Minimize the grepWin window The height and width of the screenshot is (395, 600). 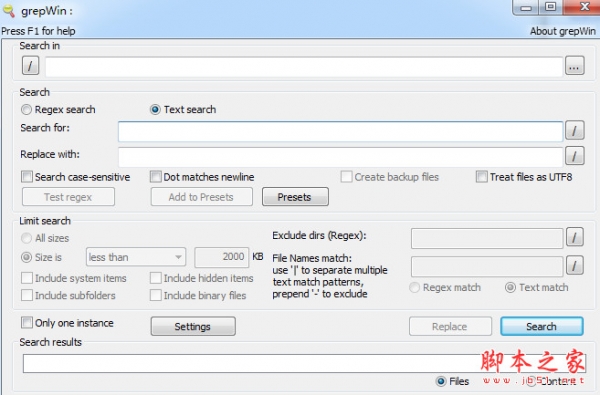pyautogui.click(x=526, y=7)
